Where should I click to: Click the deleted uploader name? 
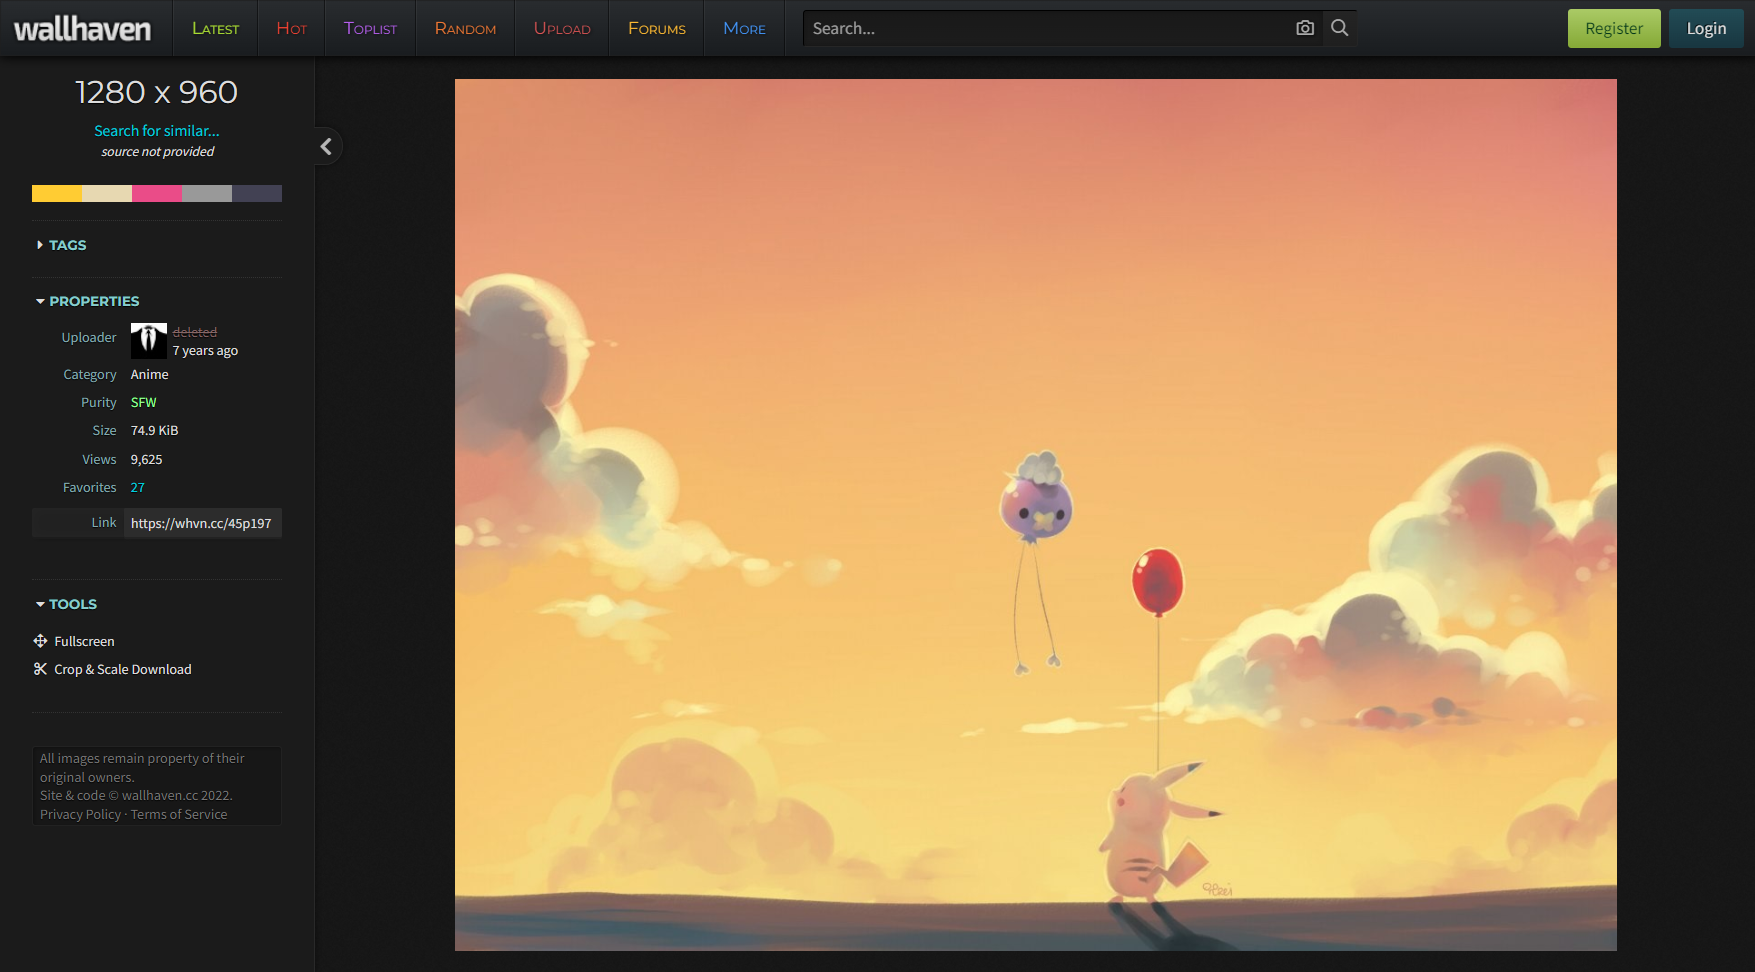pos(195,332)
